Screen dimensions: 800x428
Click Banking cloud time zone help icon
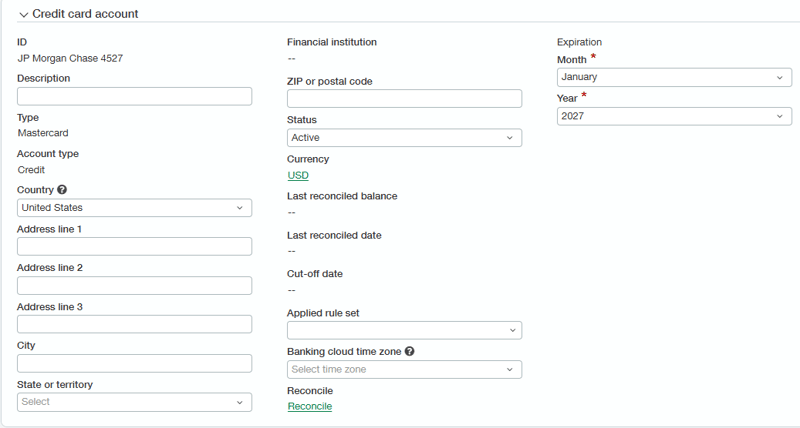[410, 351]
